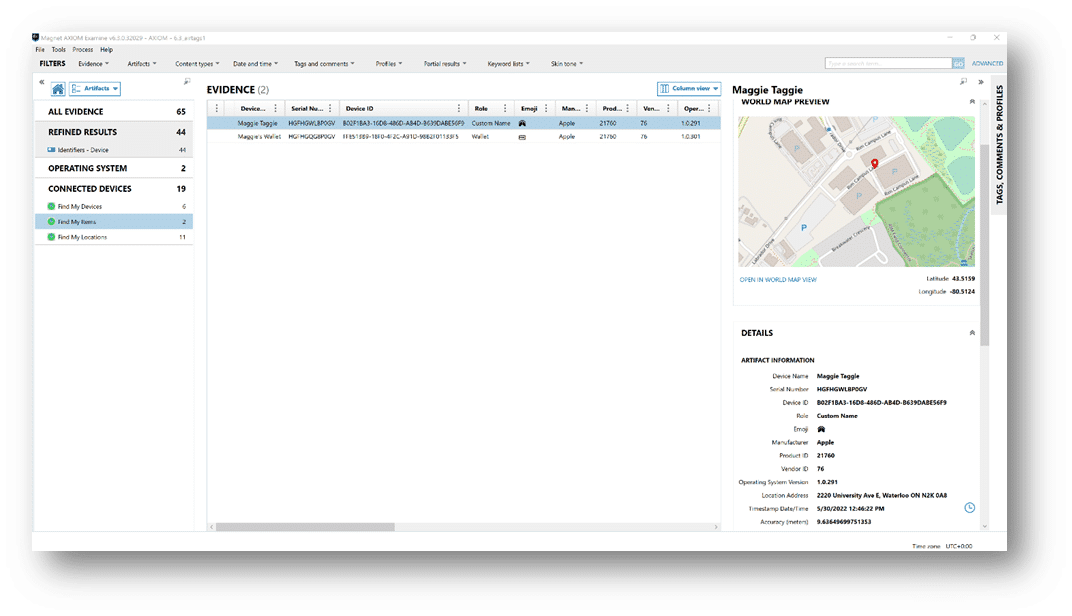Open the Profiles filter dropdown

[x=388, y=64]
